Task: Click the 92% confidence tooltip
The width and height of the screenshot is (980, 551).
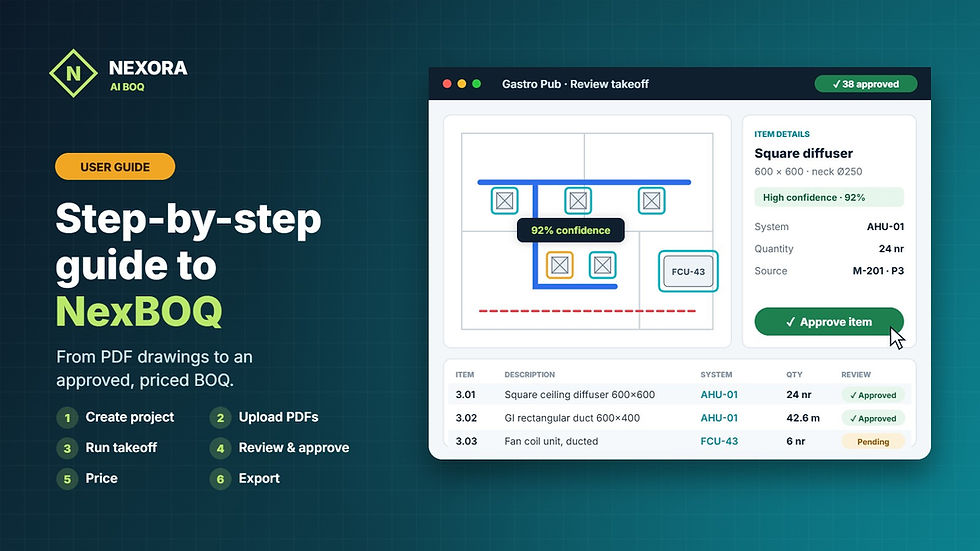Action: tap(571, 230)
